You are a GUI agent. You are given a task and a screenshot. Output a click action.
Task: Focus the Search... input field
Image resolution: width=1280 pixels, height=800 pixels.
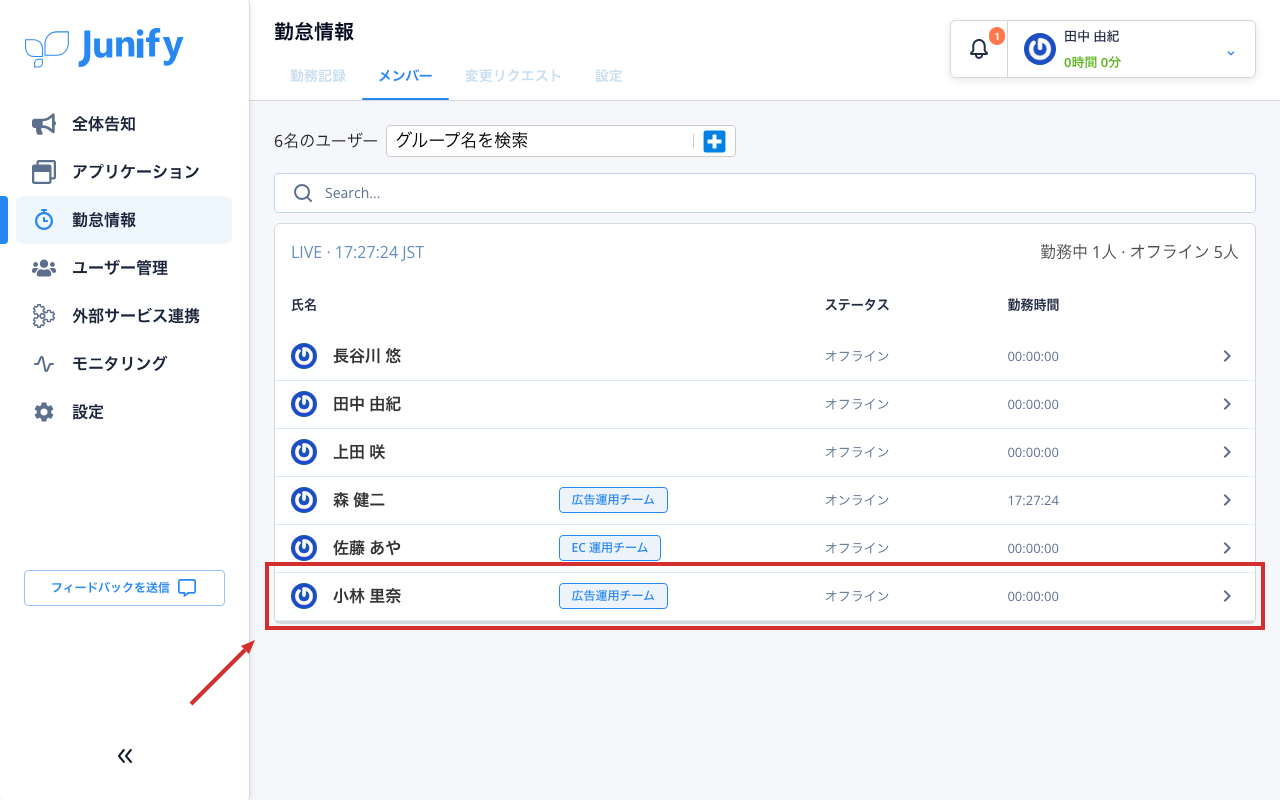coord(765,193)
